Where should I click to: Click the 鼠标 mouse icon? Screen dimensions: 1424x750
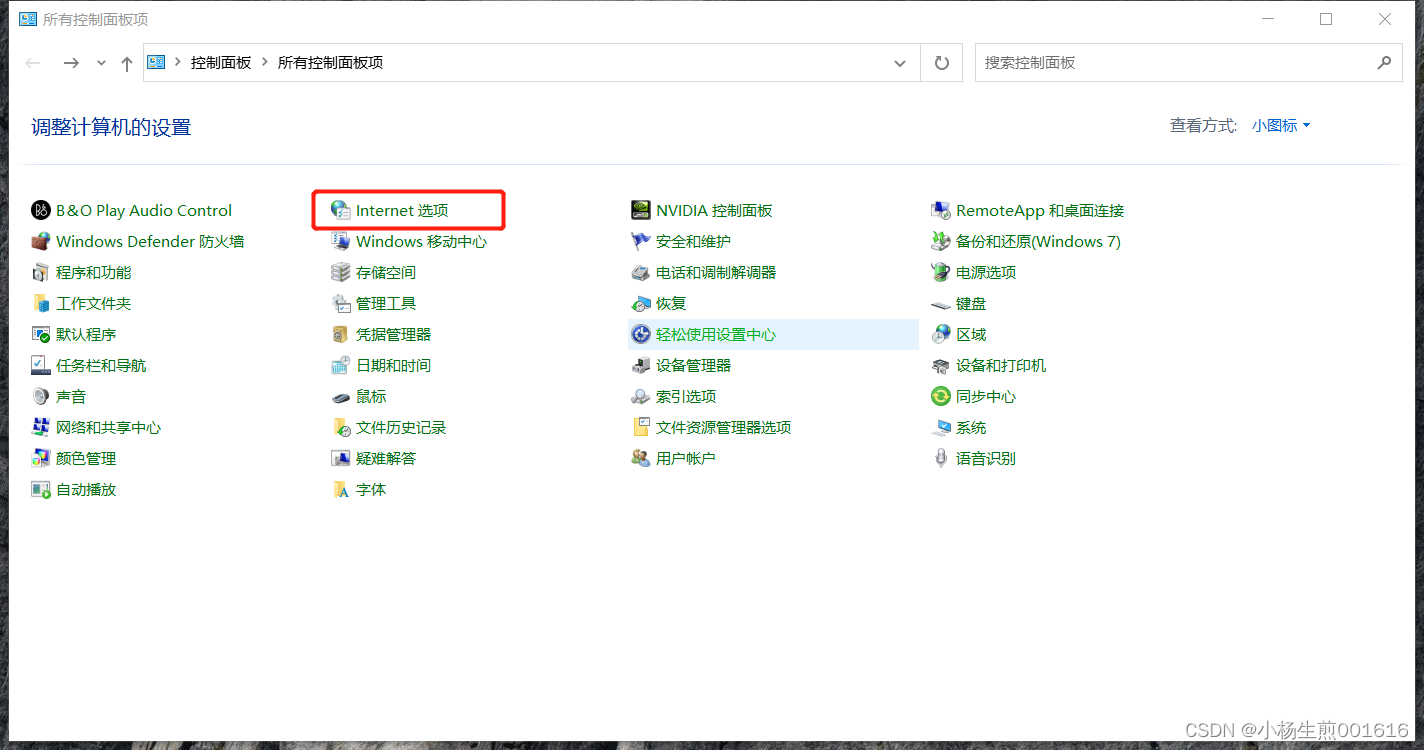point(341,396)
